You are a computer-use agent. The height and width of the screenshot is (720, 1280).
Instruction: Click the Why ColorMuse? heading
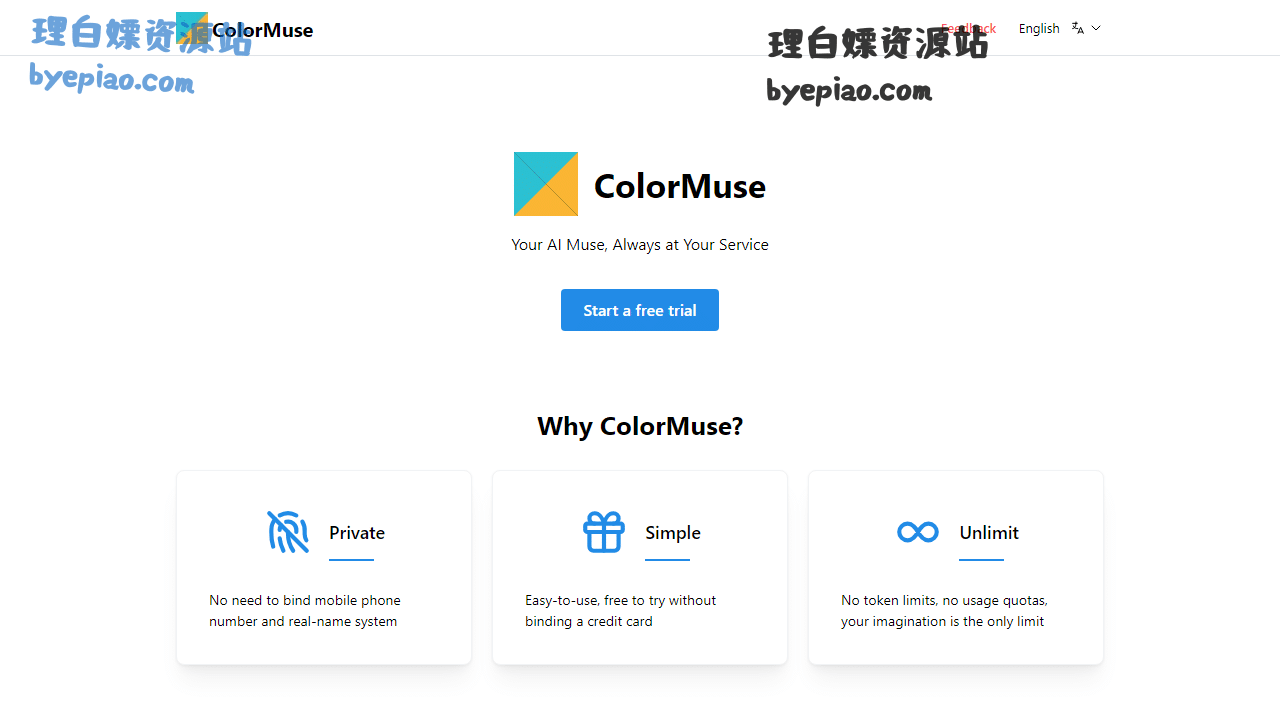click(x=640, y=426)
